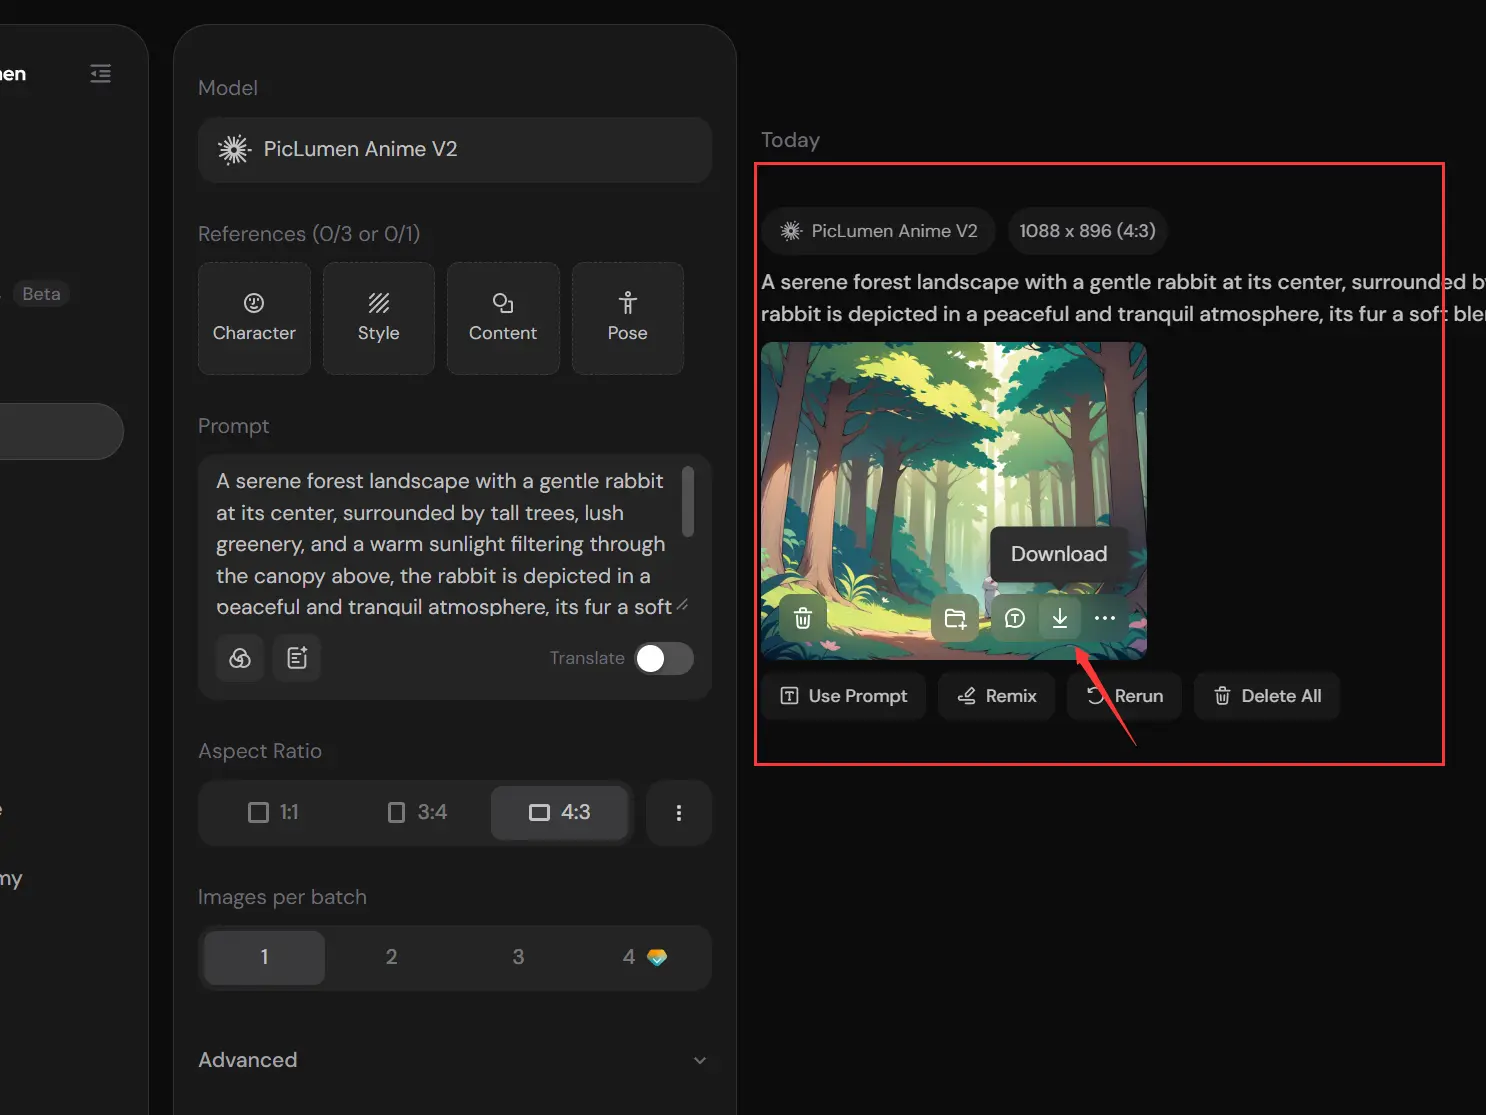Click the download icon on generated image

click(x=1059, y=618)
